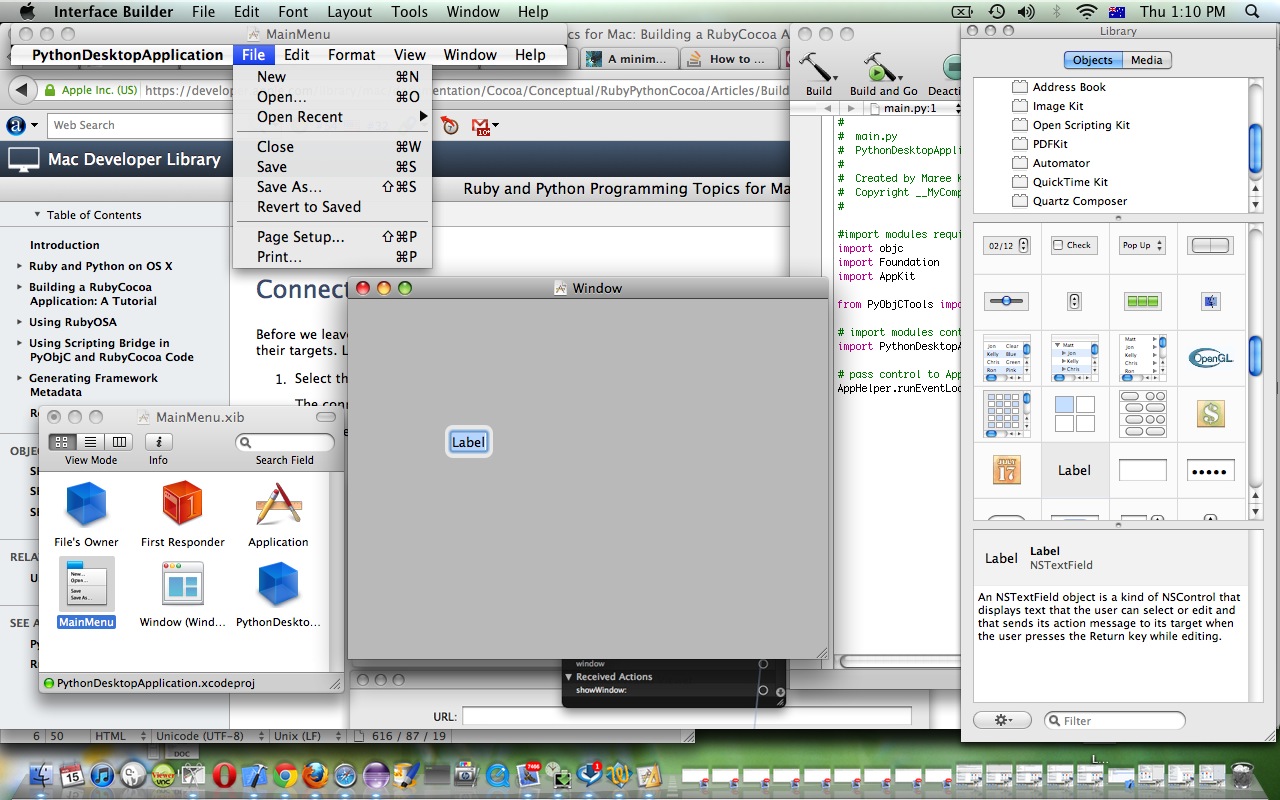The image size is (1280, 800).
Task: Switch MainMenu.xib to list view mode
Action: 91,441
